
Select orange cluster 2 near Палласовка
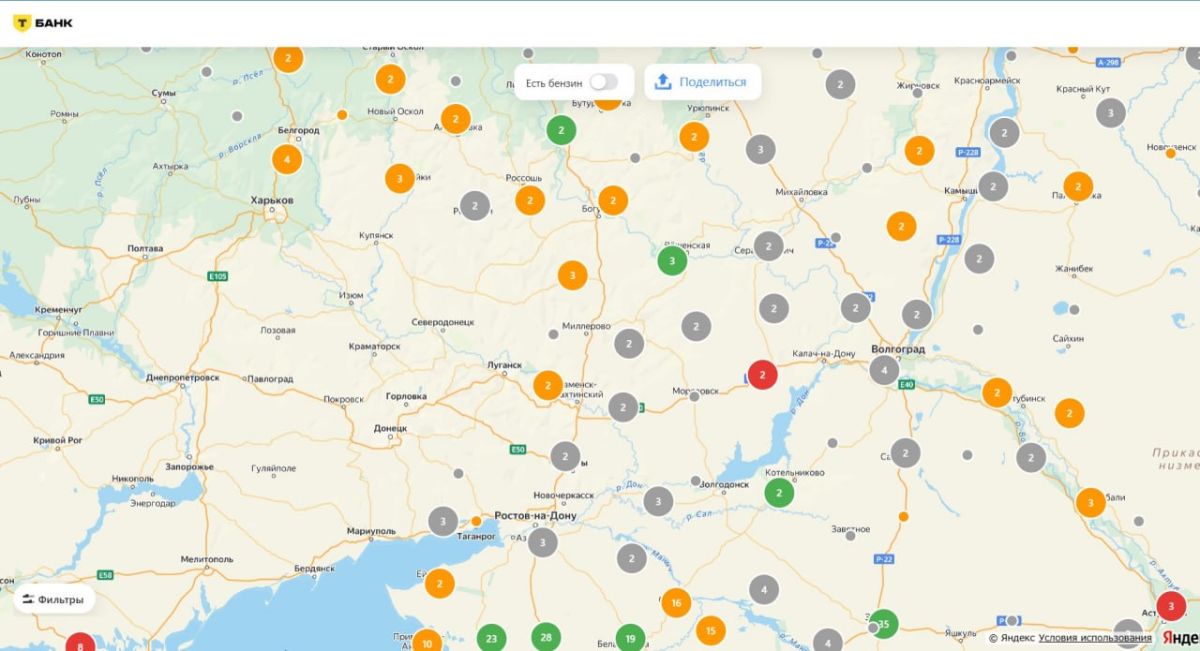coord(1078,186)
